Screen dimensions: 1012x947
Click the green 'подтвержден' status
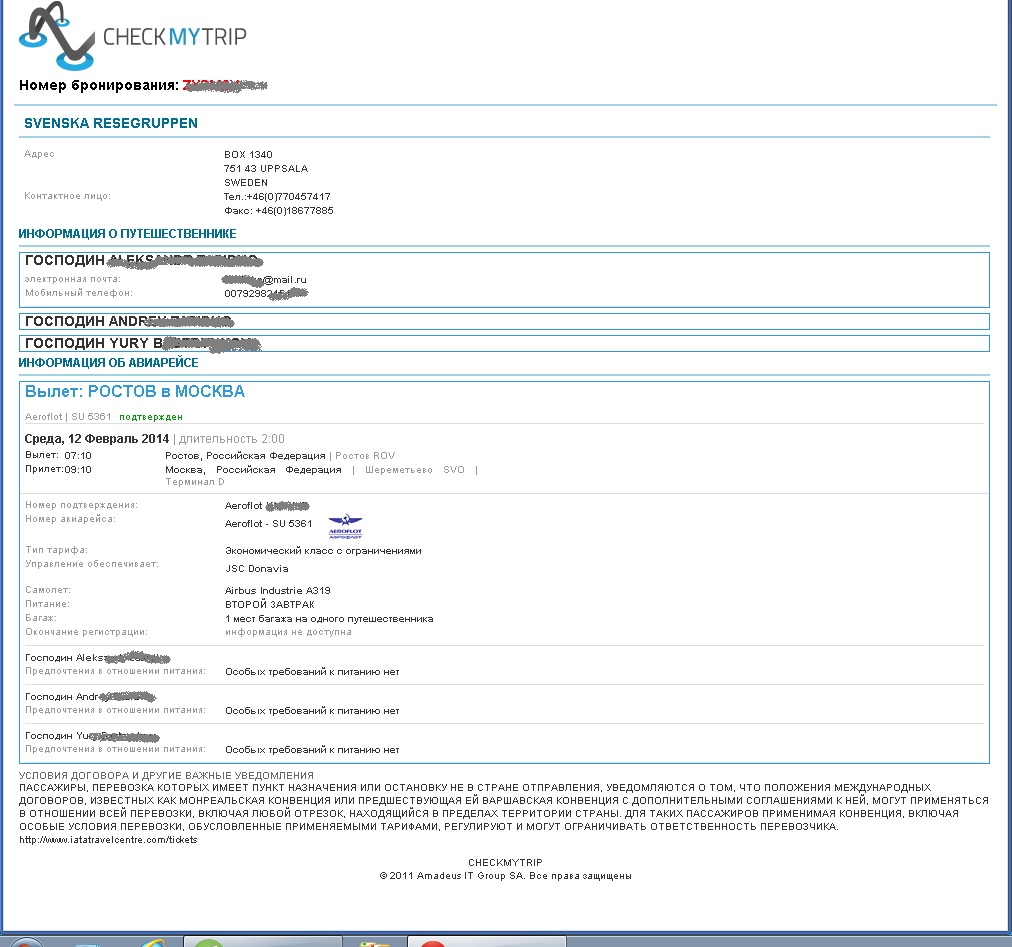(x=151, y=417)
